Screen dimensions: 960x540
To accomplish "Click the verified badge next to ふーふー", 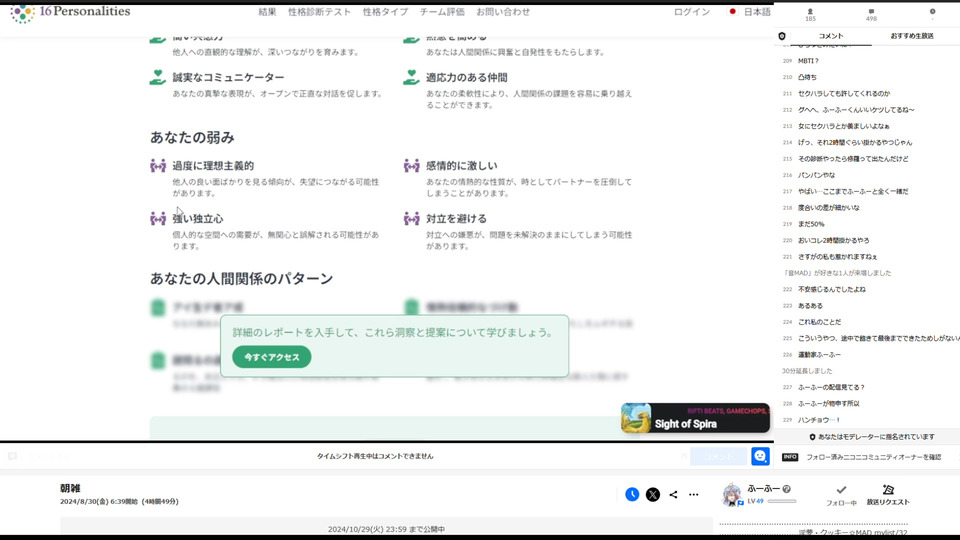I will 787,489.
